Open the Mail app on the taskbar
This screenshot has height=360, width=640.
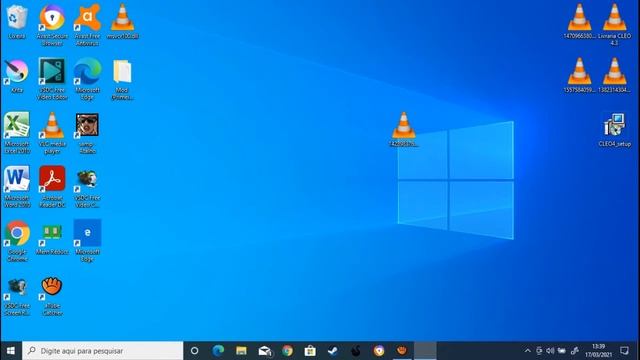pos(264,351)
